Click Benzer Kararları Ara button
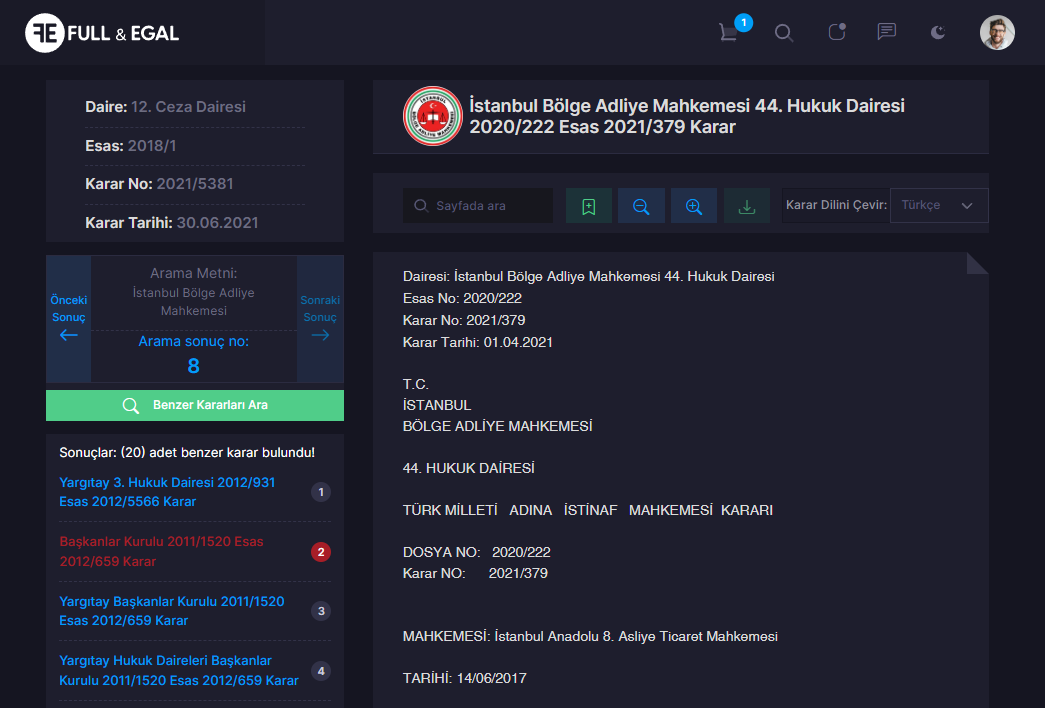This screenshot has height=708, width=1045. coord(195,405)
